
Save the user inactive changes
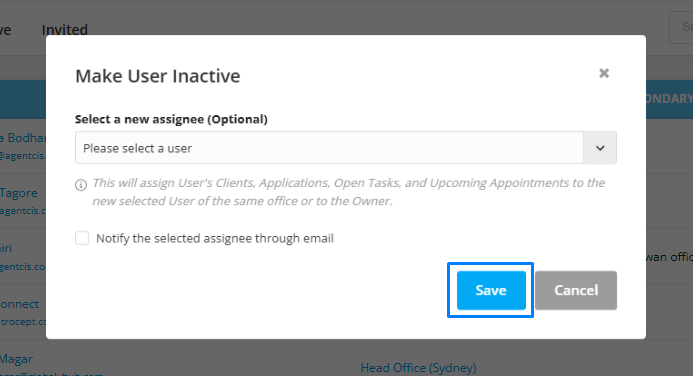(x=491, y=290)
